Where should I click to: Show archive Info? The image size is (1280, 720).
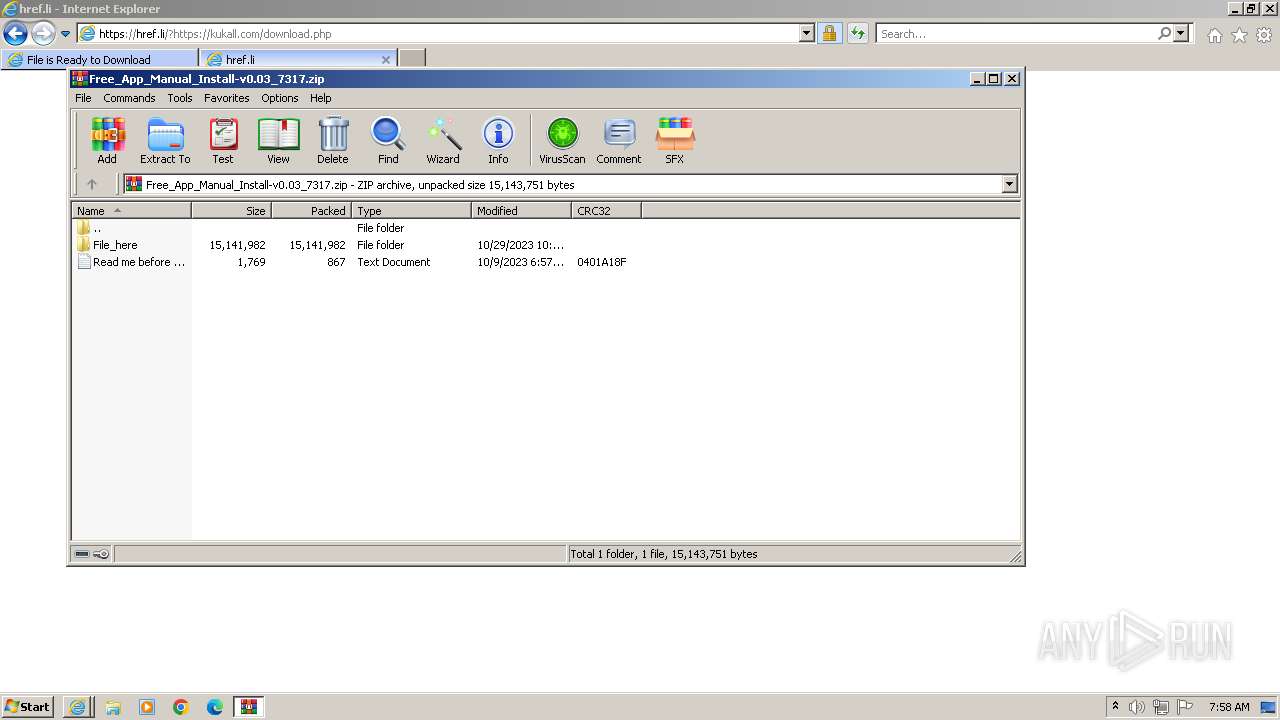[x=498, y=140]
